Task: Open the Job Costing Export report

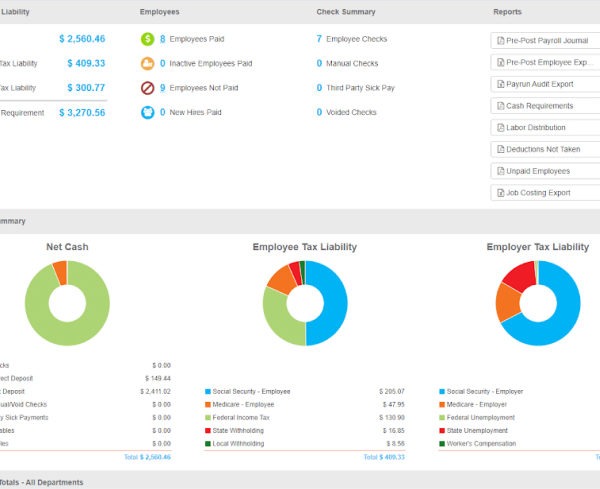Action: [x=545, y=193]
